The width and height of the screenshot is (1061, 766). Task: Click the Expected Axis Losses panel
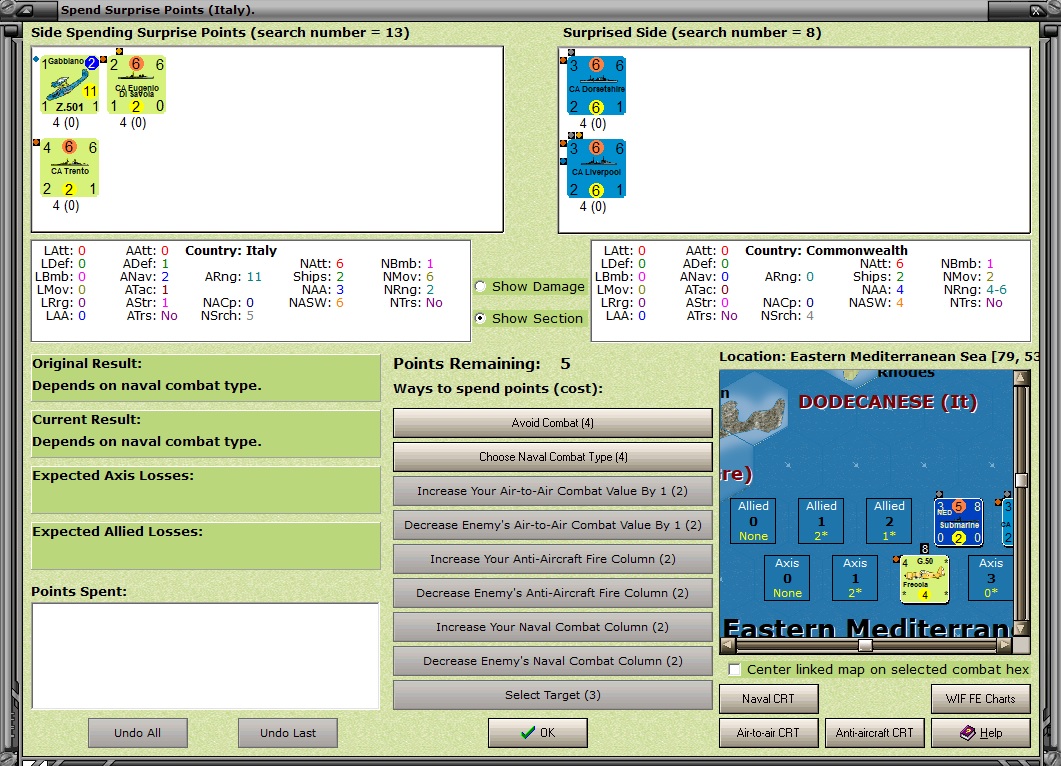(206, 490)
